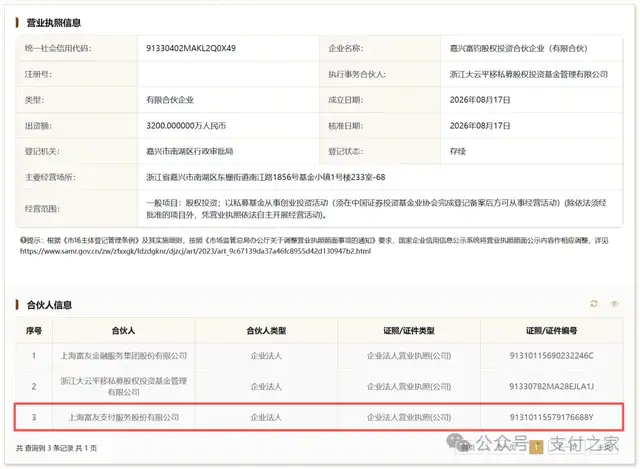The width and height of the screenshot is (640, 469).
Task: Click executive partner 浙江大云平移私募股权投资基金管理有限公司 value
Action: [529, 74]
